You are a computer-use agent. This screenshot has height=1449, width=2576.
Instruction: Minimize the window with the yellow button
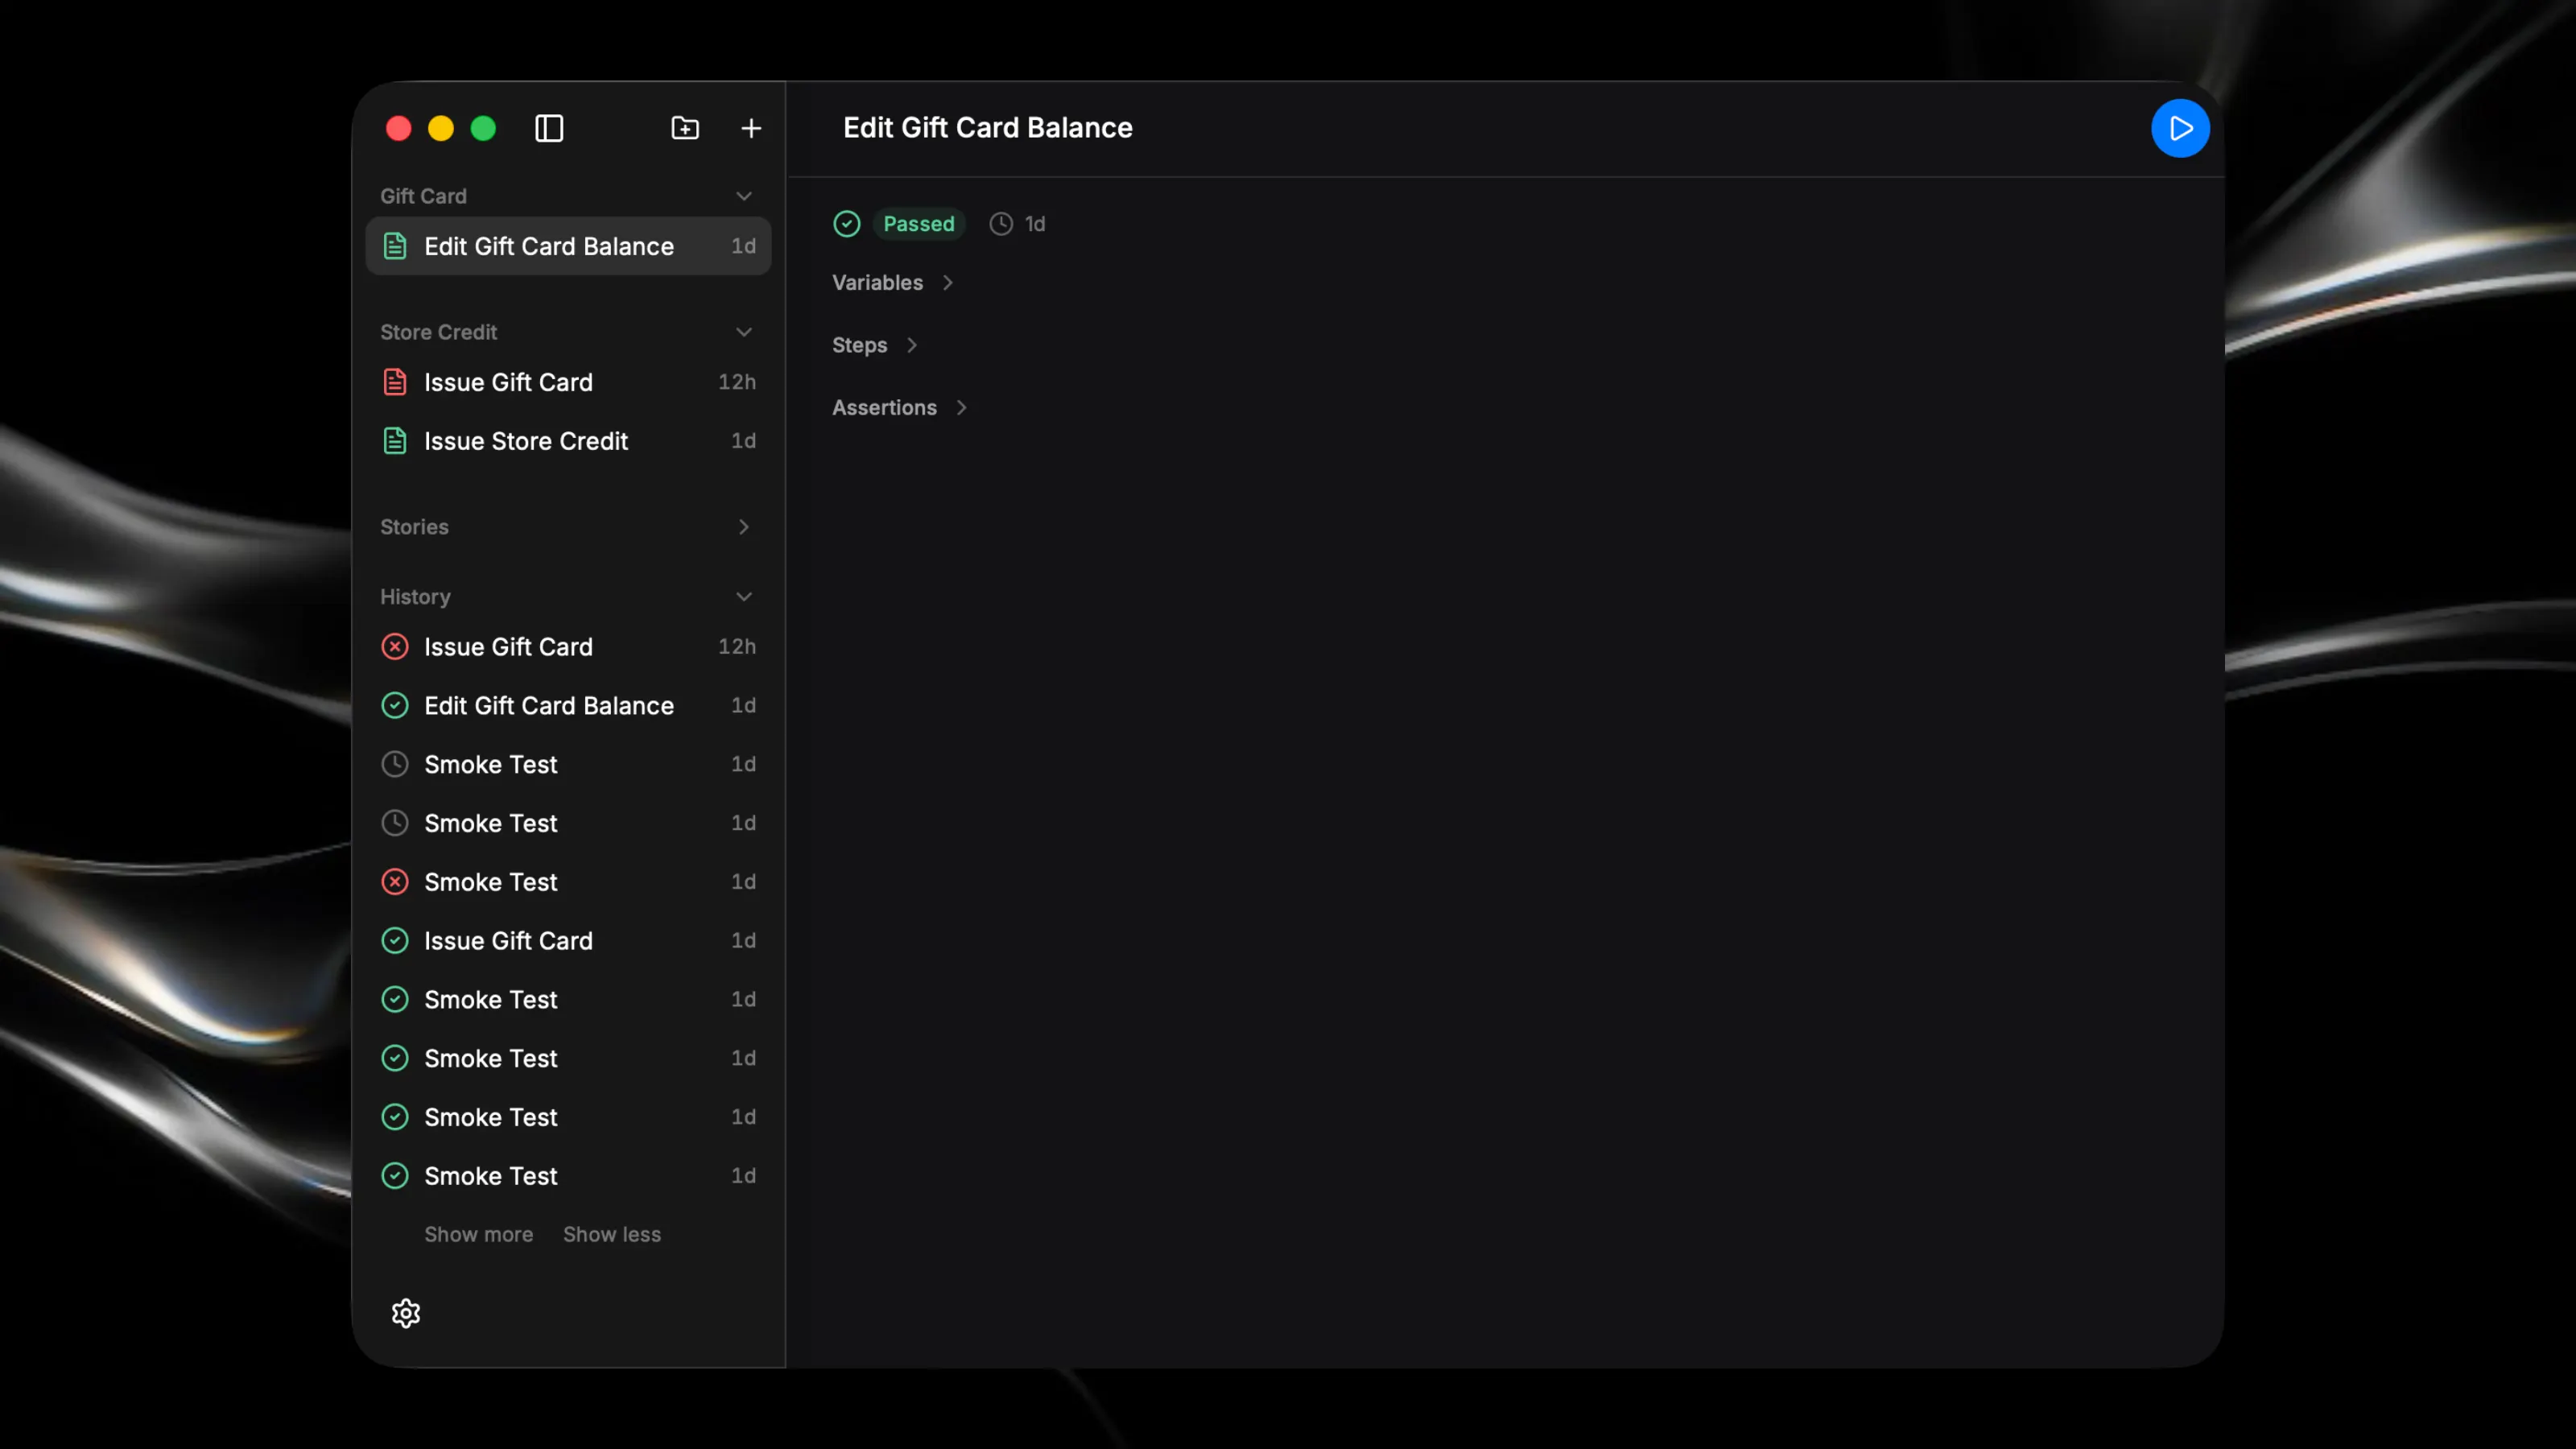click(x=441, y=128)
